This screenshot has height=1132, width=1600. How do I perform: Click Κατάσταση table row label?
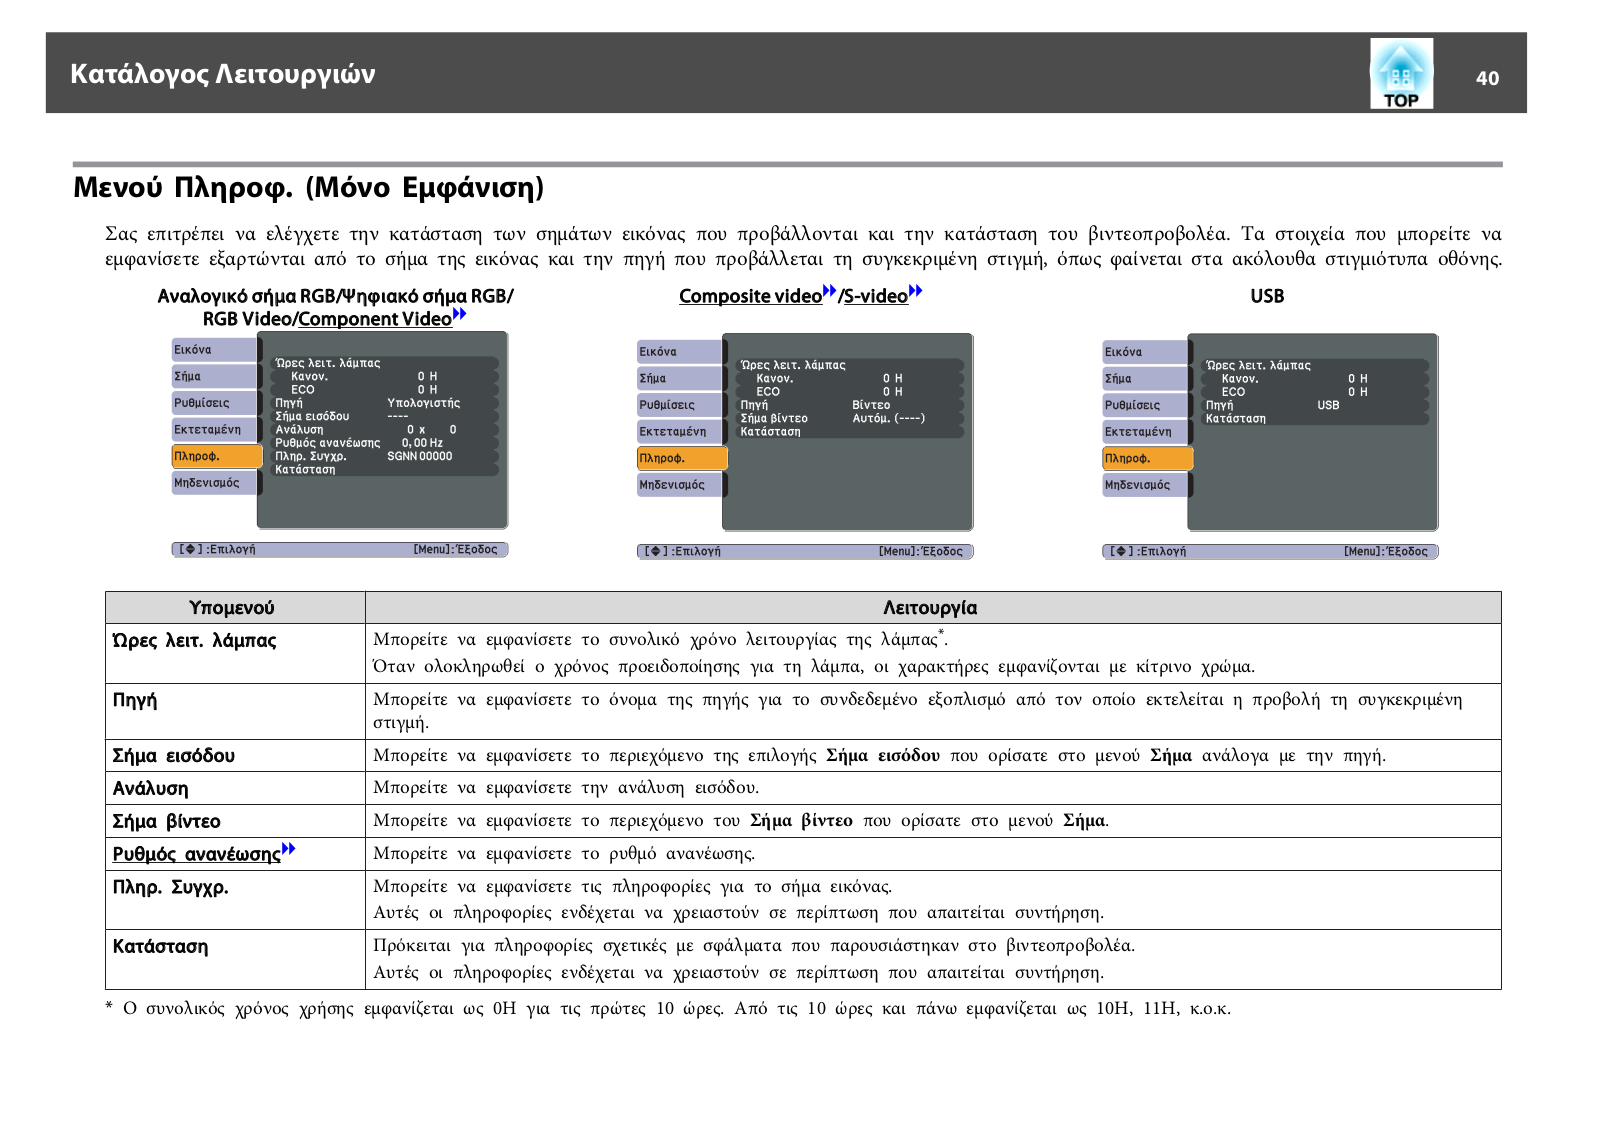point(160,946)
